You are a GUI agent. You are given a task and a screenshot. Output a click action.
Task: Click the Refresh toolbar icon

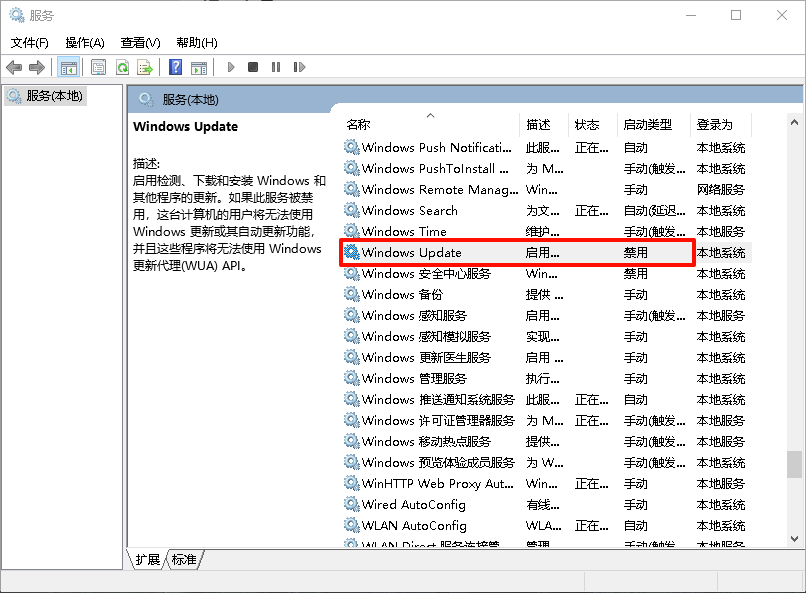pyautogui.click(x=122, y=67)
